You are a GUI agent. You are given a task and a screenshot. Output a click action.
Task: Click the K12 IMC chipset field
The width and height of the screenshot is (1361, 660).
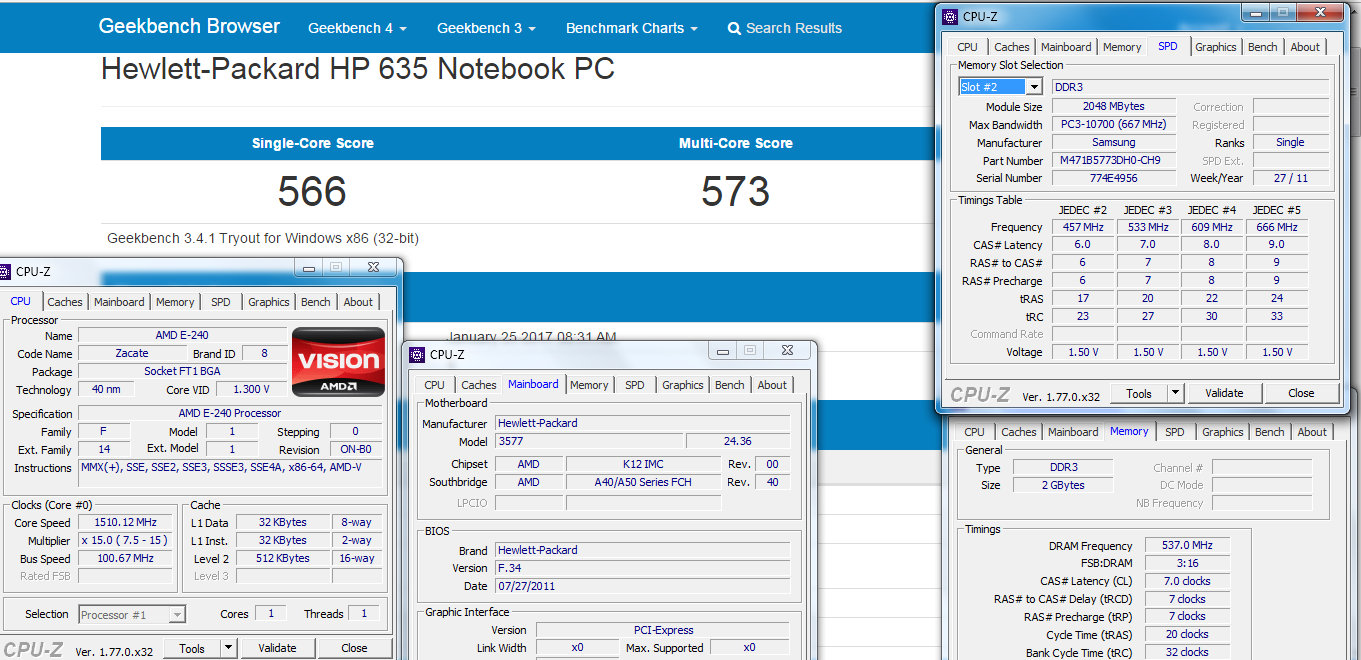[643, 464]
